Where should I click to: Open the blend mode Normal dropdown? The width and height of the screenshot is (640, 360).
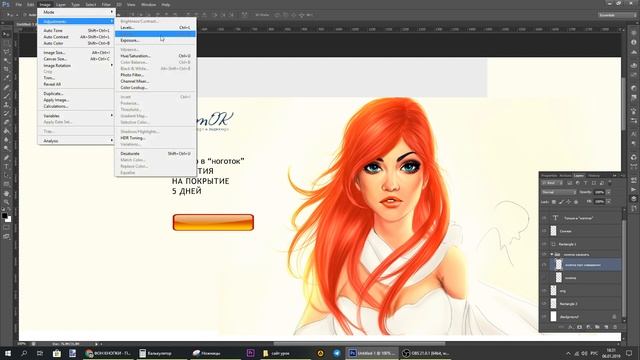tap(558, 192)
